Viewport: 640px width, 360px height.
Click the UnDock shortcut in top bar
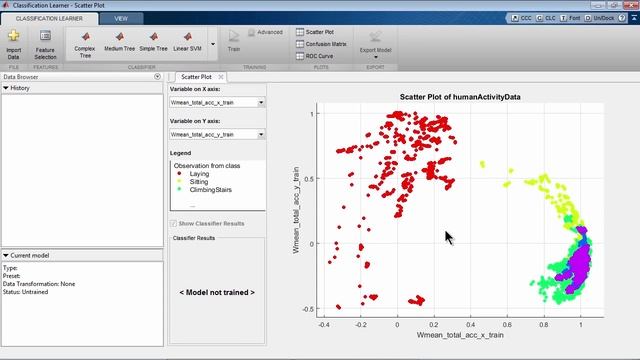pyautogui.click(x=599, y=18)
